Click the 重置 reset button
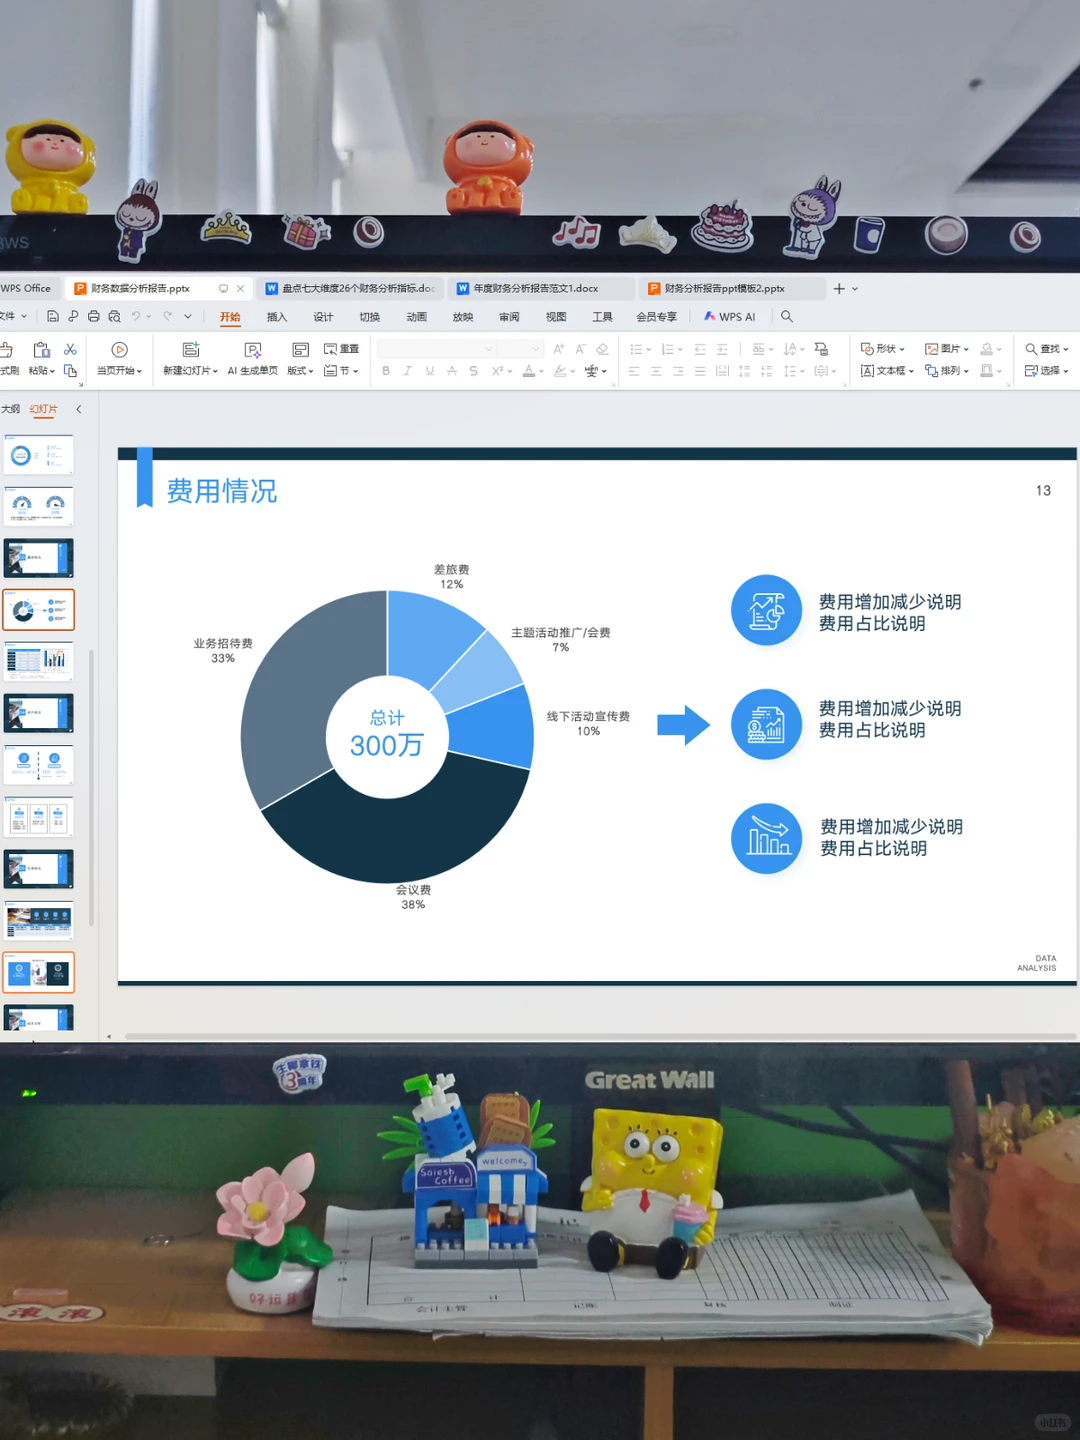Viewport: 1080px width, 1440px height. coord(341,349)
